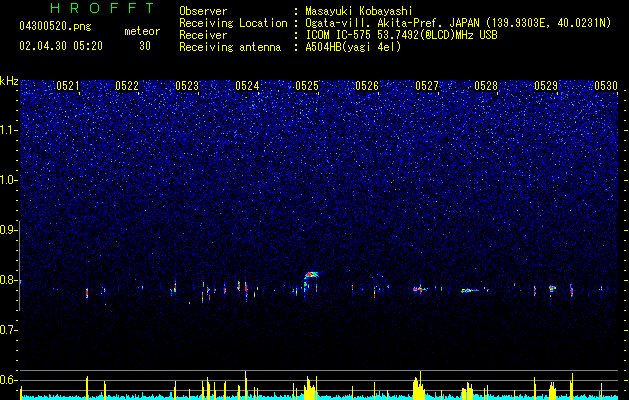Click the 0526 time marker
The width and height of the screenshot is (629, 400).
click(x=367, y=86)
